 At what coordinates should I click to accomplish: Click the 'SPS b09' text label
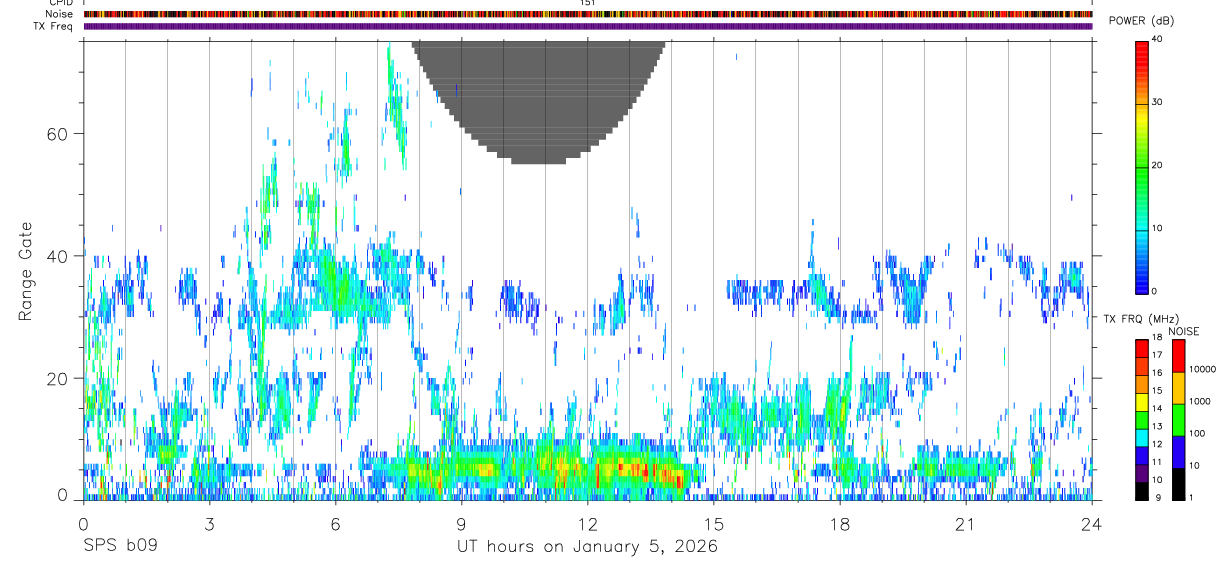119,547
